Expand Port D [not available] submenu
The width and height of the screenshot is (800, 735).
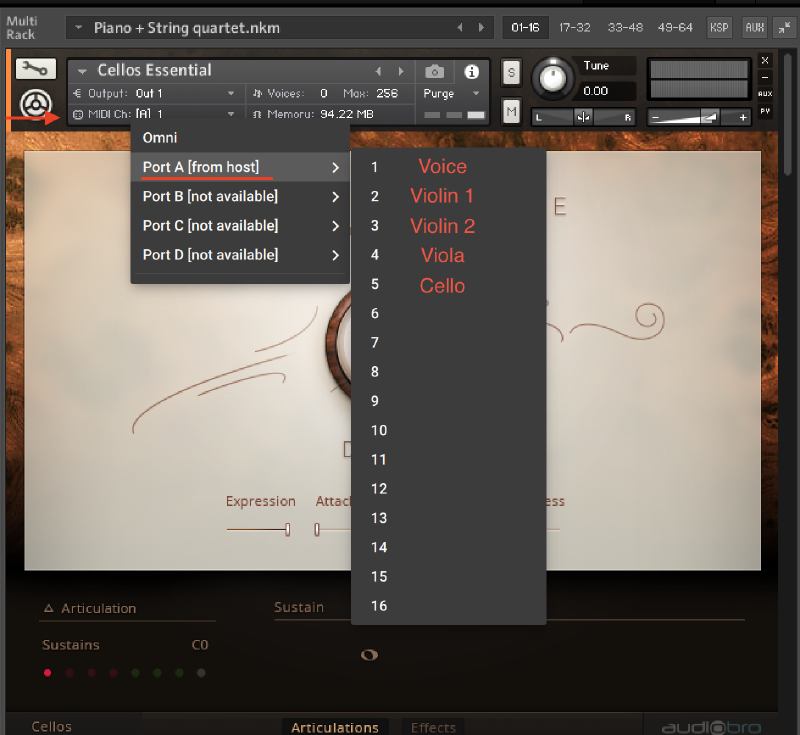point(240,255)
